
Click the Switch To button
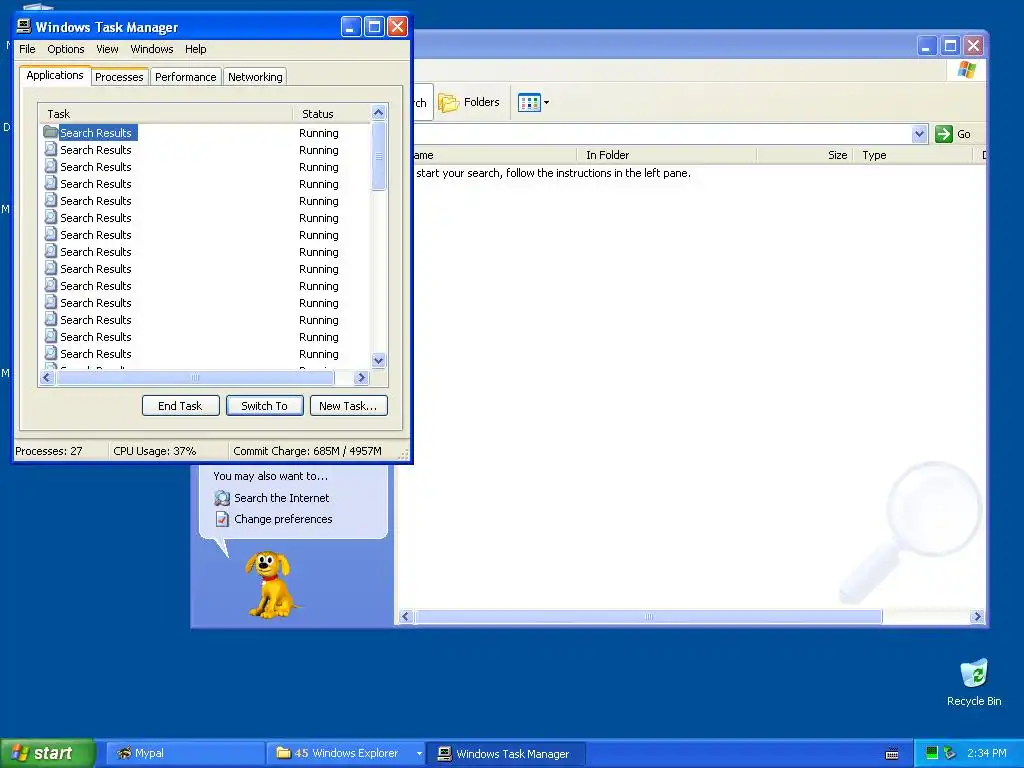click(x=264, y=406)
